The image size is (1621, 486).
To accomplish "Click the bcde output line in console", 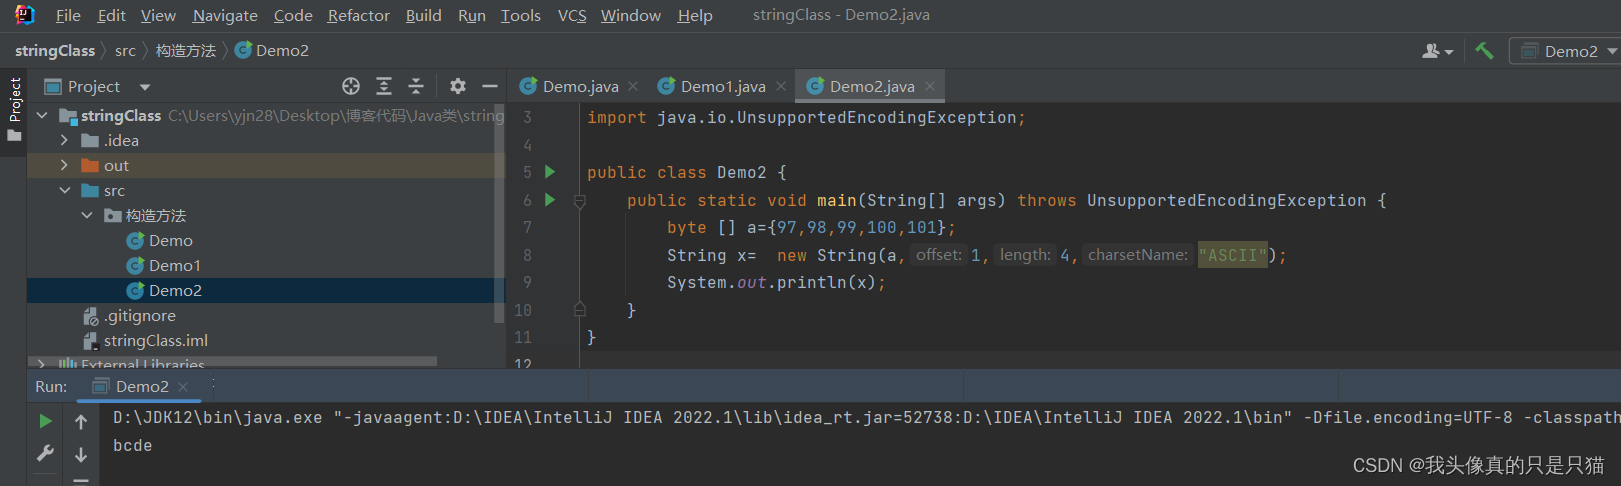I will click(132, 446).
